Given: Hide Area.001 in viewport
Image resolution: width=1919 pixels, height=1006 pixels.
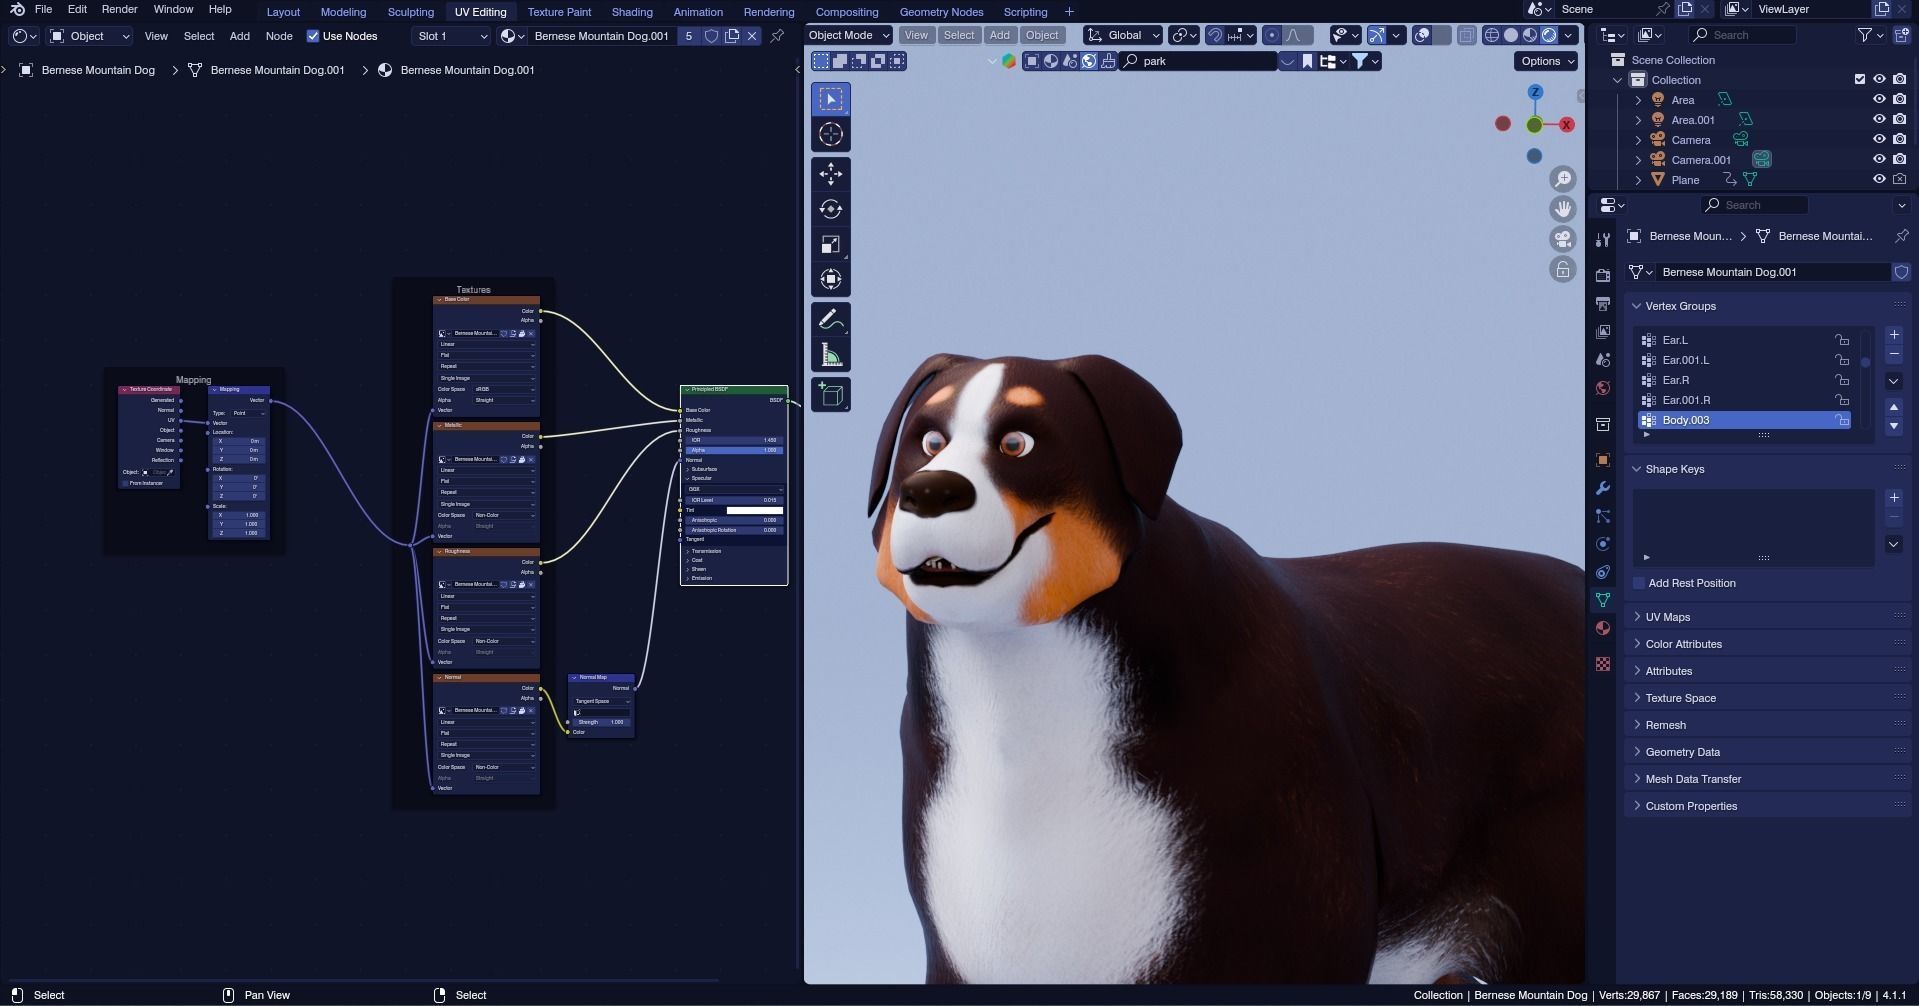Looking at the screenshot, I should tap(1879, 120).
